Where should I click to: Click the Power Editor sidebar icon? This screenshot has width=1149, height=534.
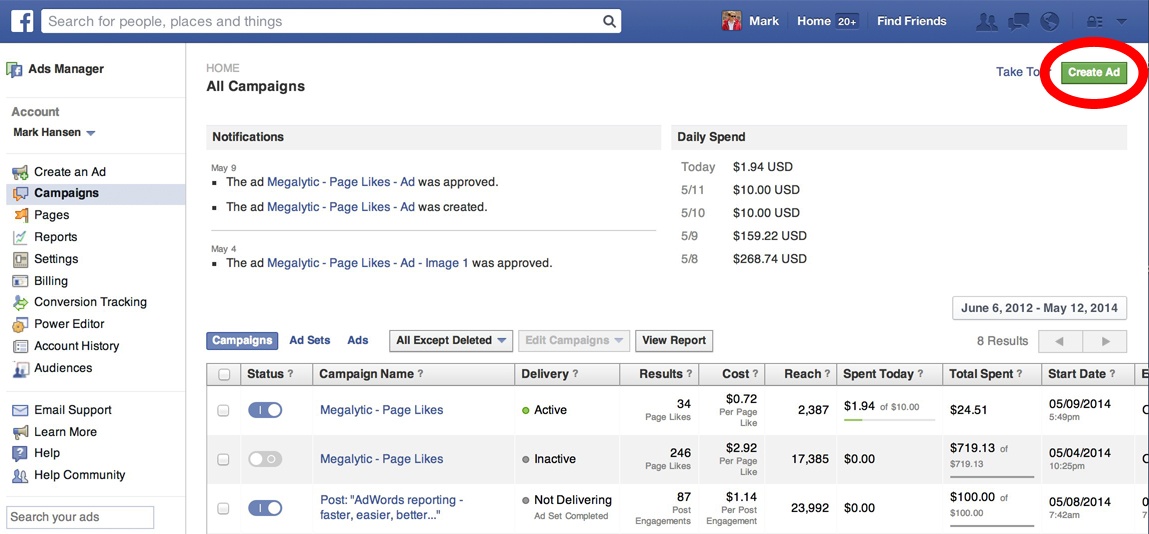[x=19, y=324]
